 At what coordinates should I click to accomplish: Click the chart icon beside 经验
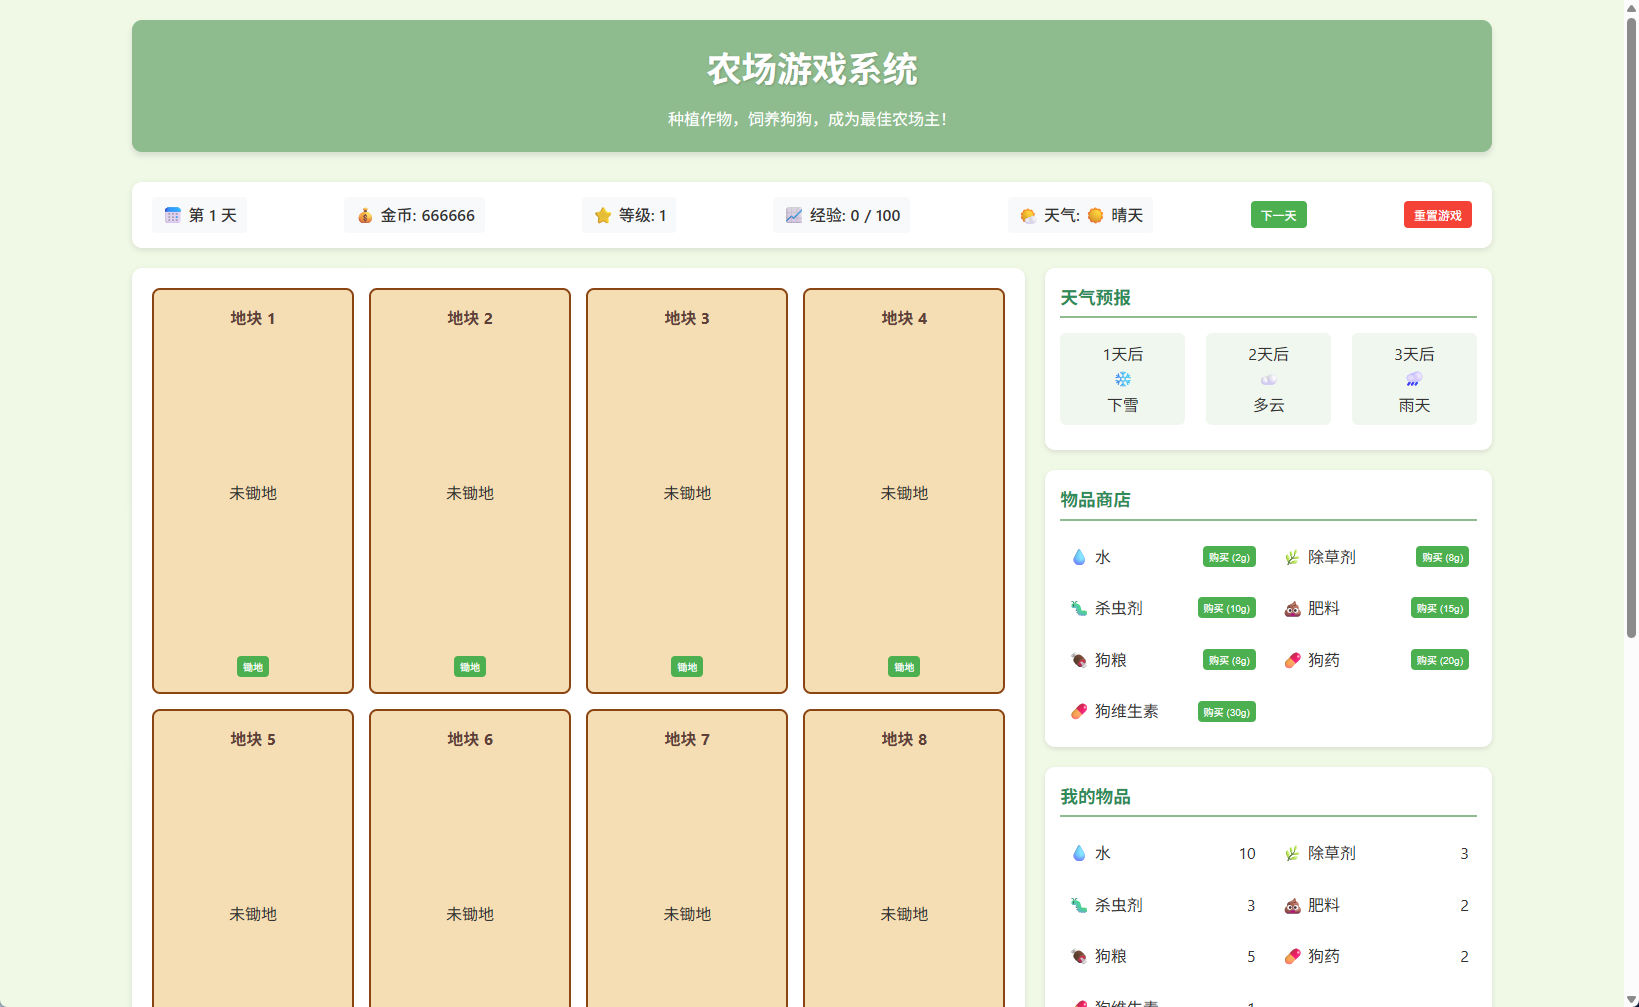pyautogui.click(x=794, y=215)
